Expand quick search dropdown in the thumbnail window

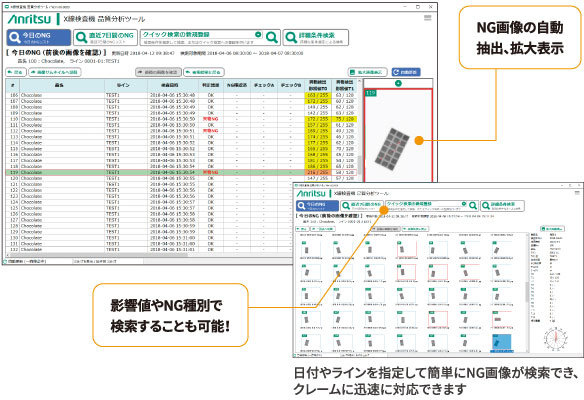click(464, 203)
